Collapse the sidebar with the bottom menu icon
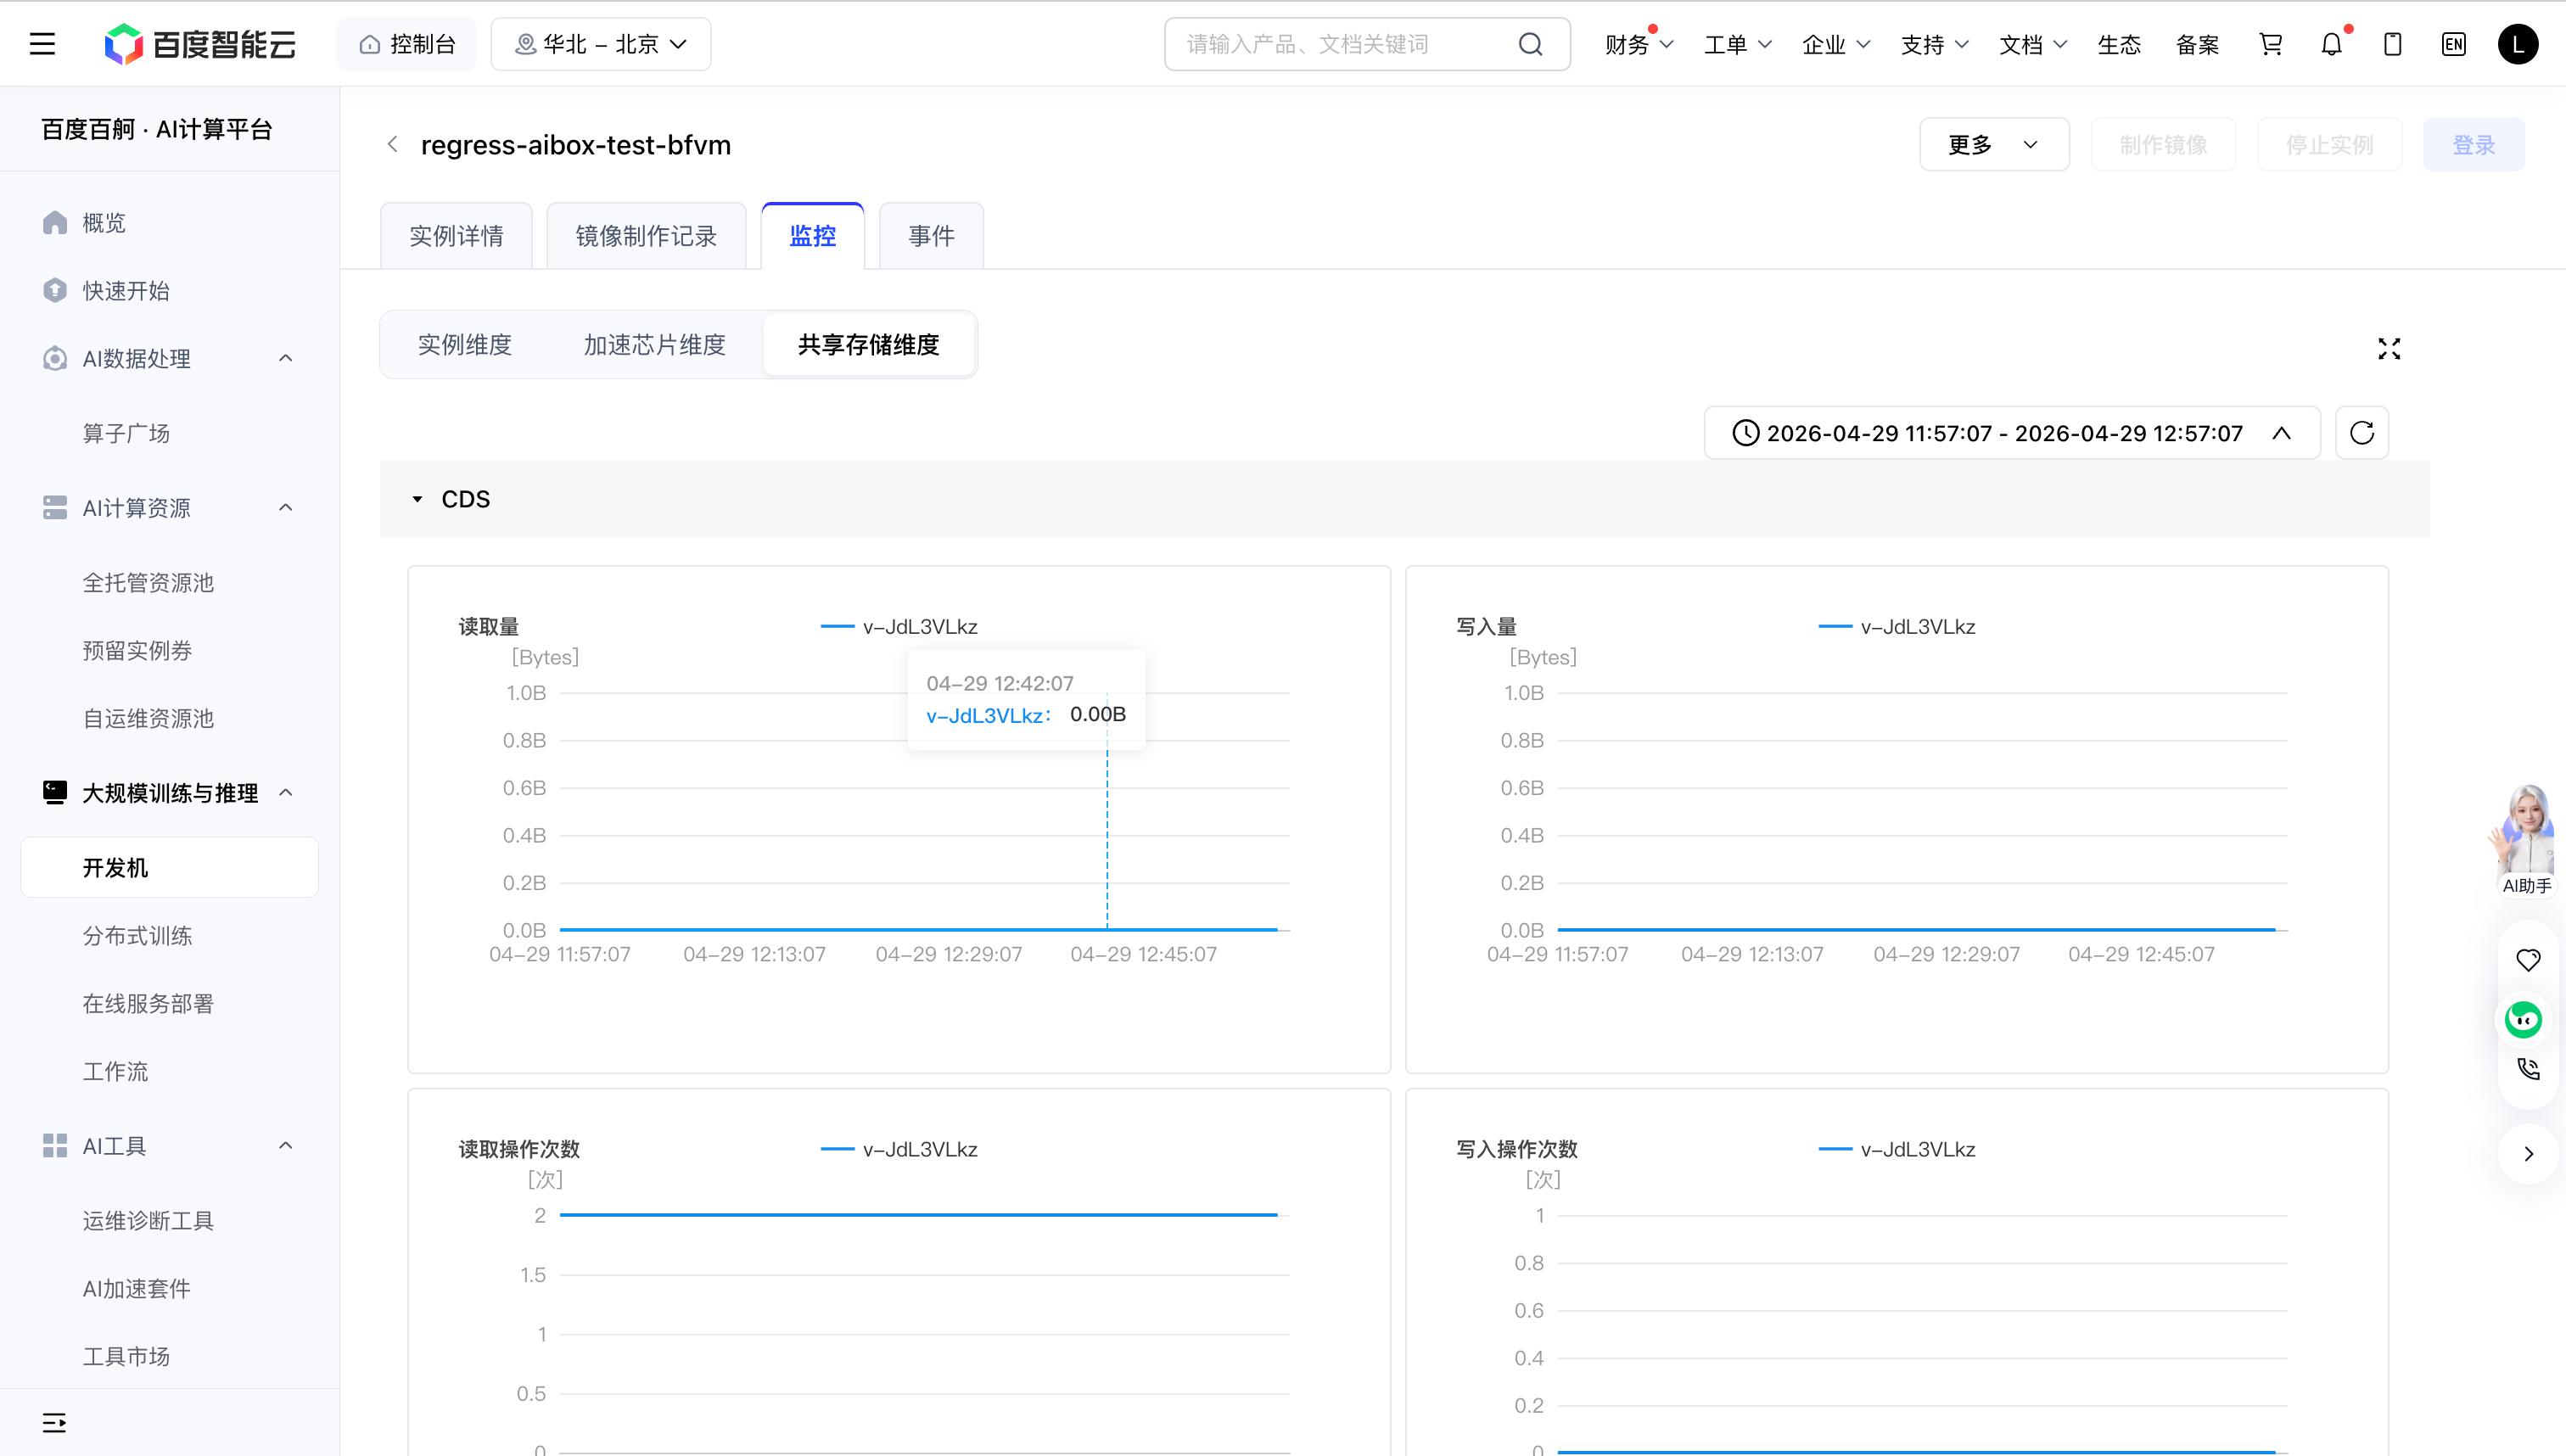 tap(54, 1423)
